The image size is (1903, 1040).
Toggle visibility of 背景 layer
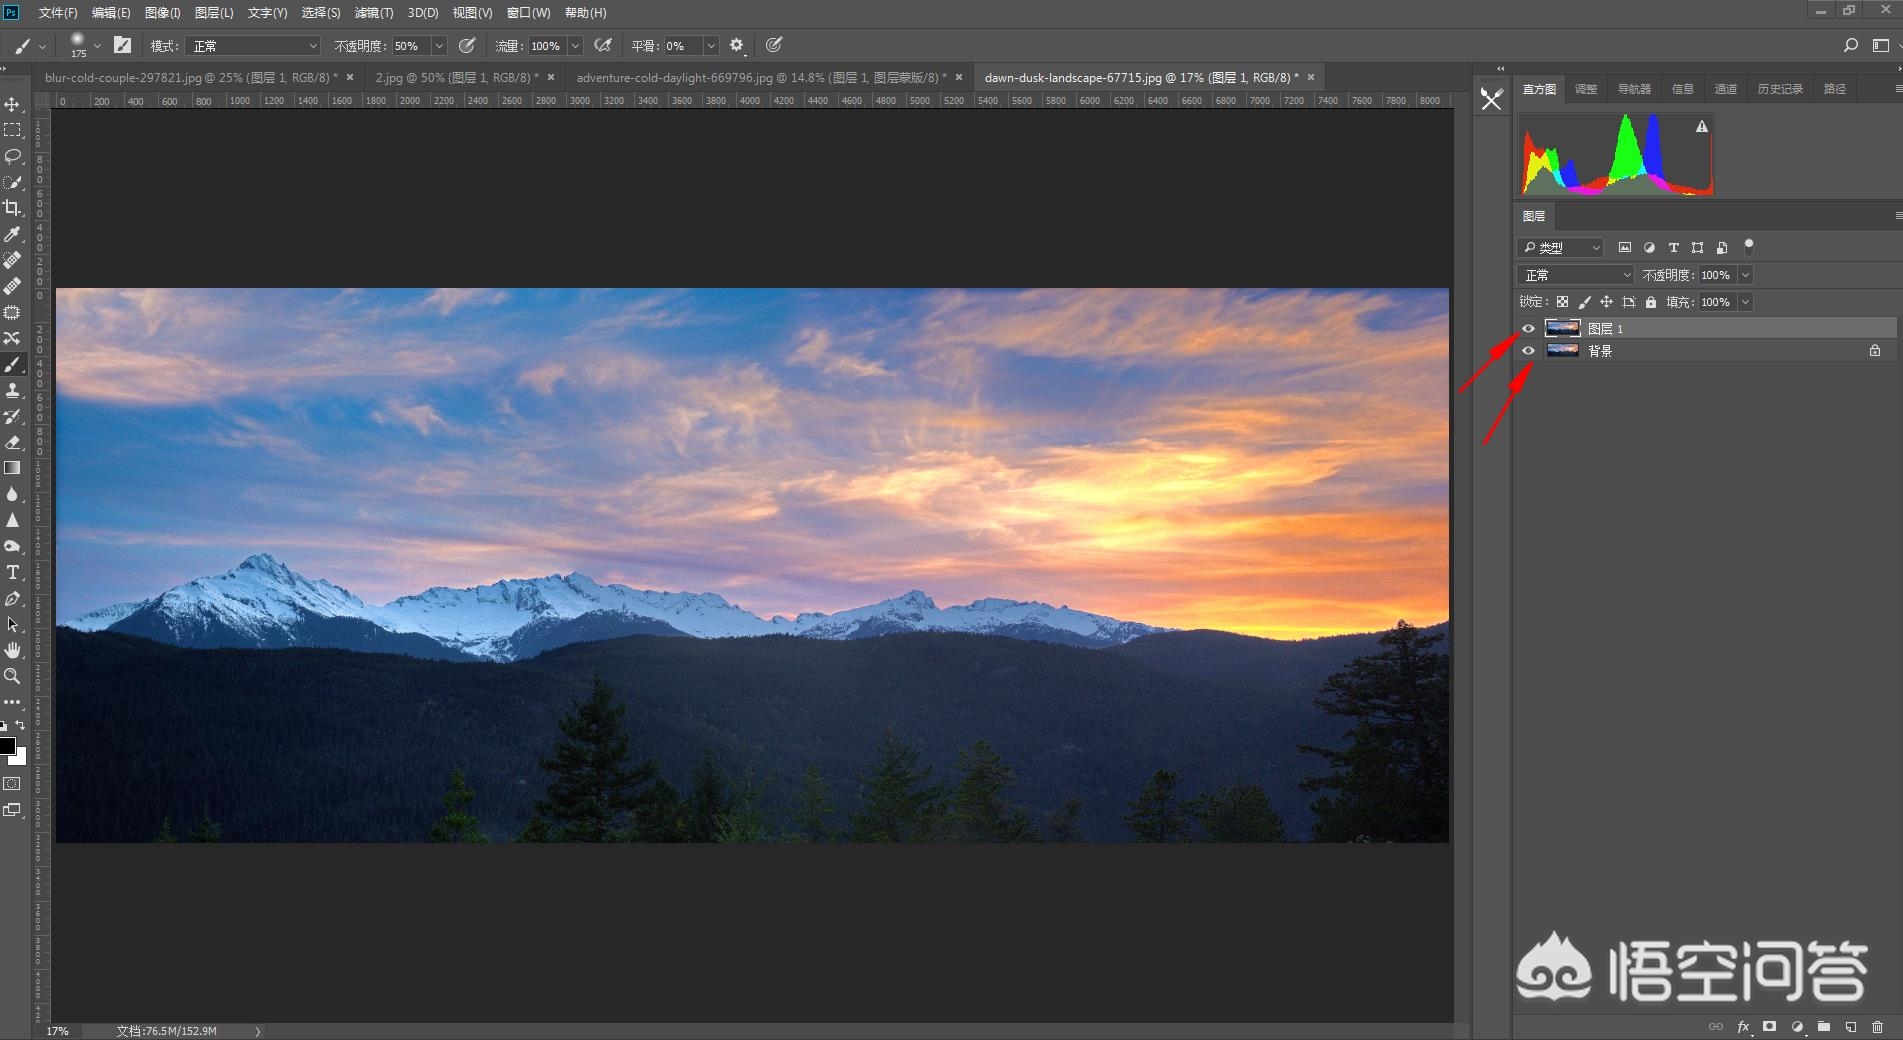coord(1528,351)
